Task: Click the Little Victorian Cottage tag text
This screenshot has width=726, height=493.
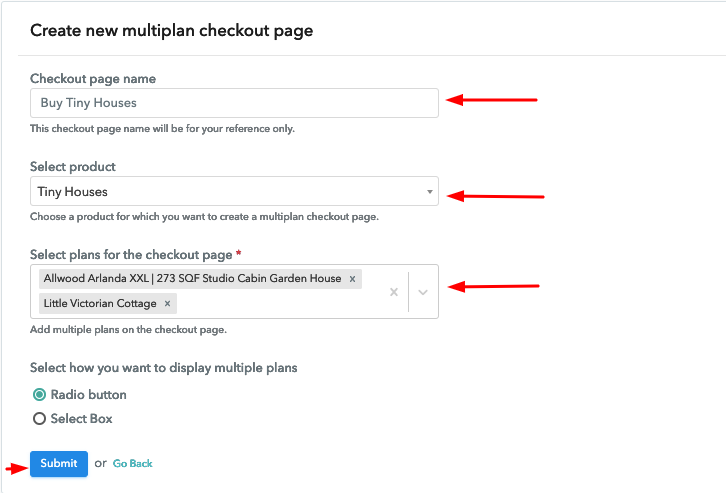Action: (x=100, y=303)
